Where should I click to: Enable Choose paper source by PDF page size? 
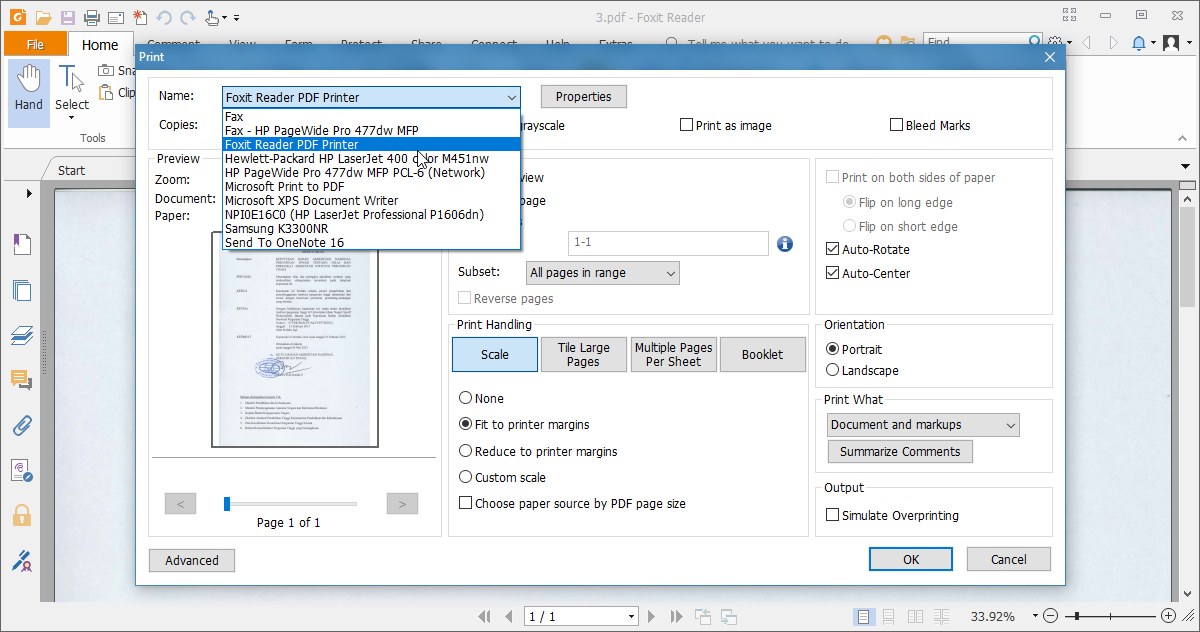pyautogui.click(x=465, y=503)
